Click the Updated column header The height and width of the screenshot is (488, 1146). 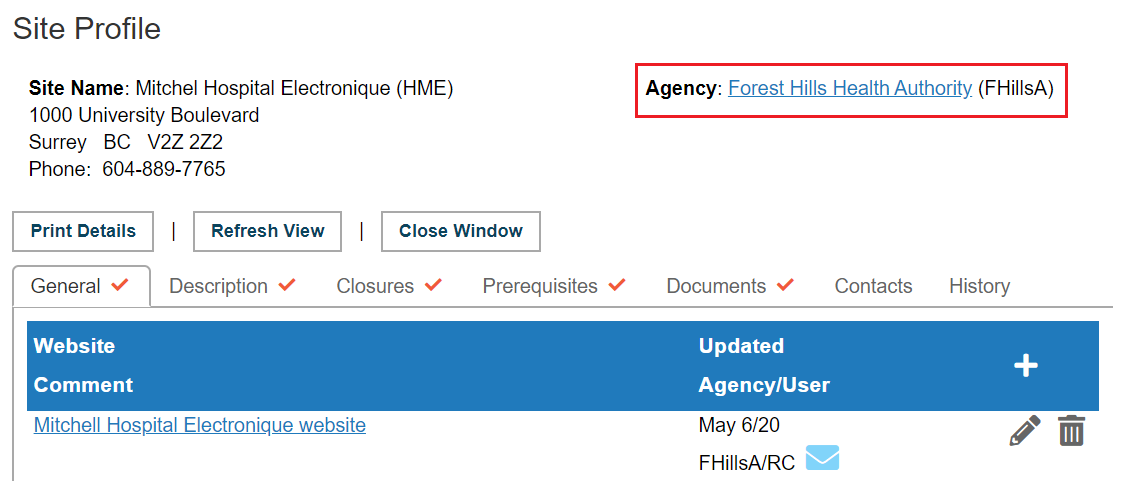coord(741,346)
